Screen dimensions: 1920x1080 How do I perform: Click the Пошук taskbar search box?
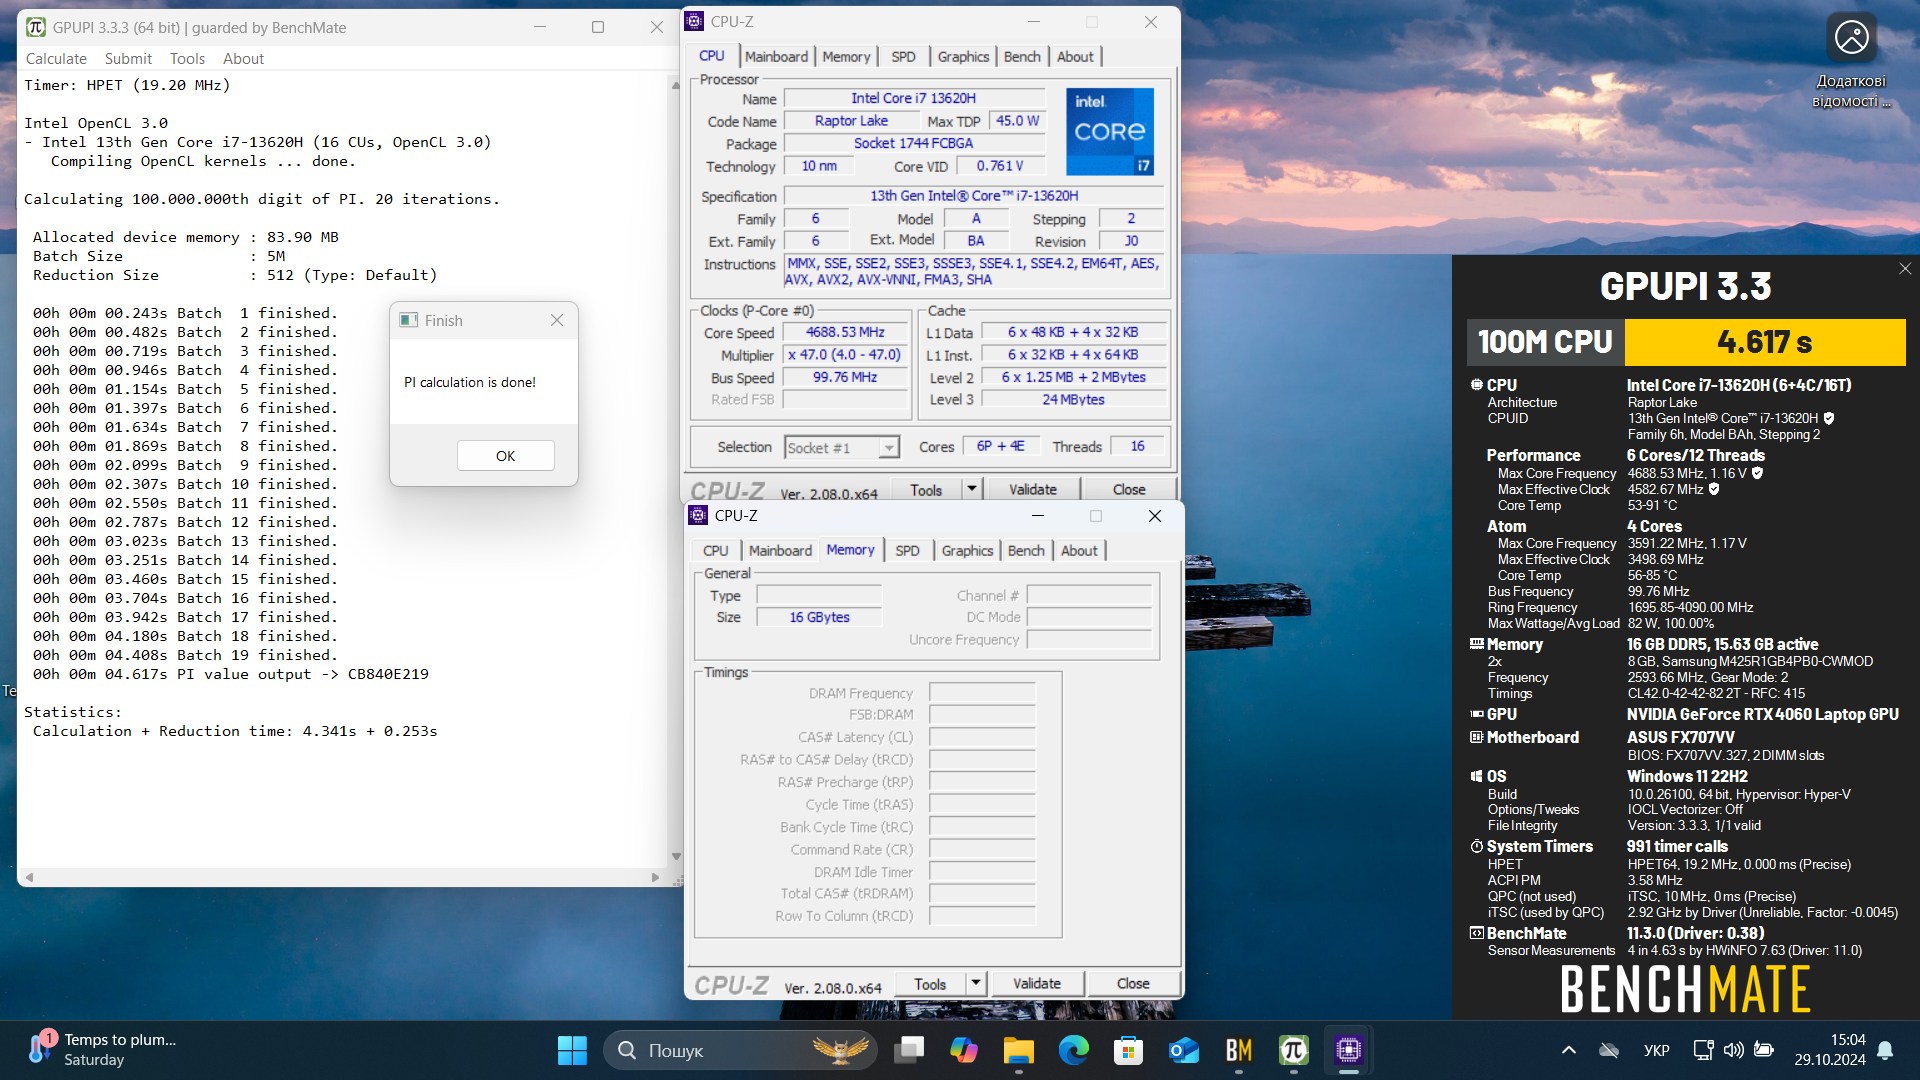point(740,1050)
